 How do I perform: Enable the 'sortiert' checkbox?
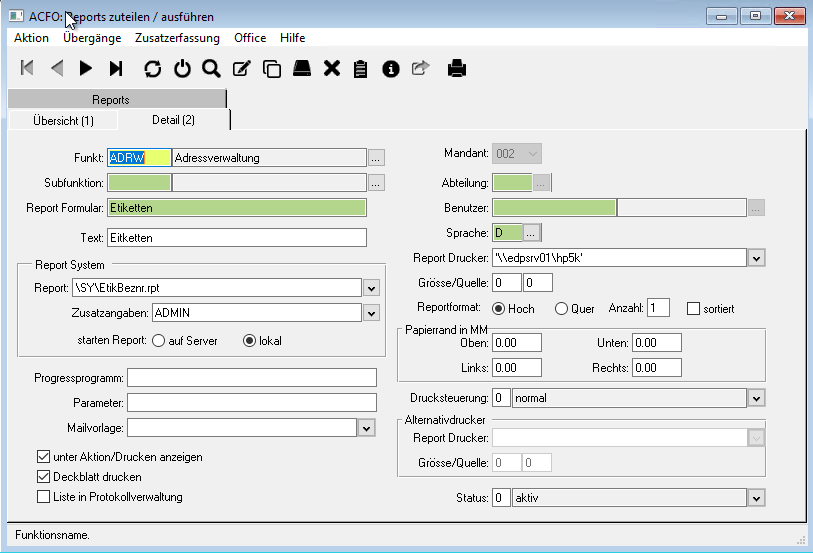pos(693,308)
